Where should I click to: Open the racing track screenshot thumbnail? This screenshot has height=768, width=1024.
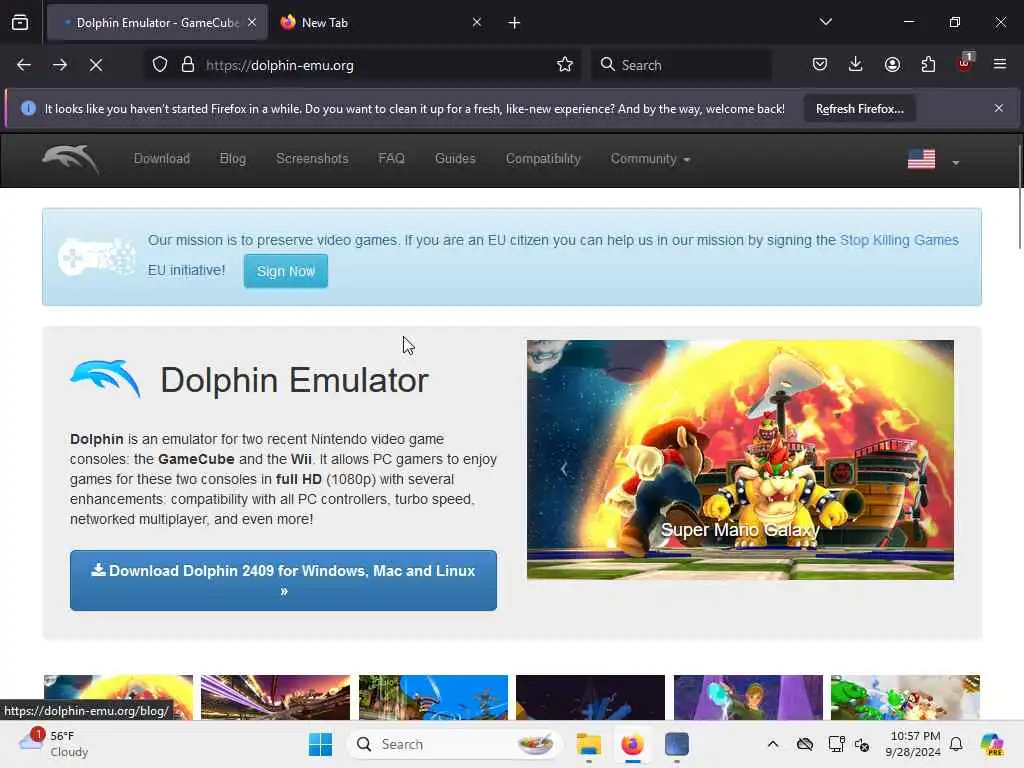click(x=276, y=697)
